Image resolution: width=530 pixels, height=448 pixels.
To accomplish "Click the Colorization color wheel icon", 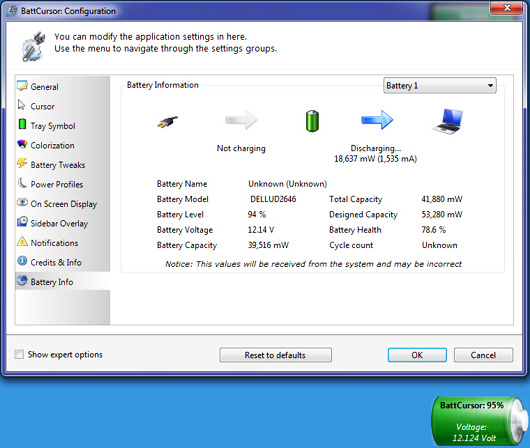I will click(x=22, y=144).
